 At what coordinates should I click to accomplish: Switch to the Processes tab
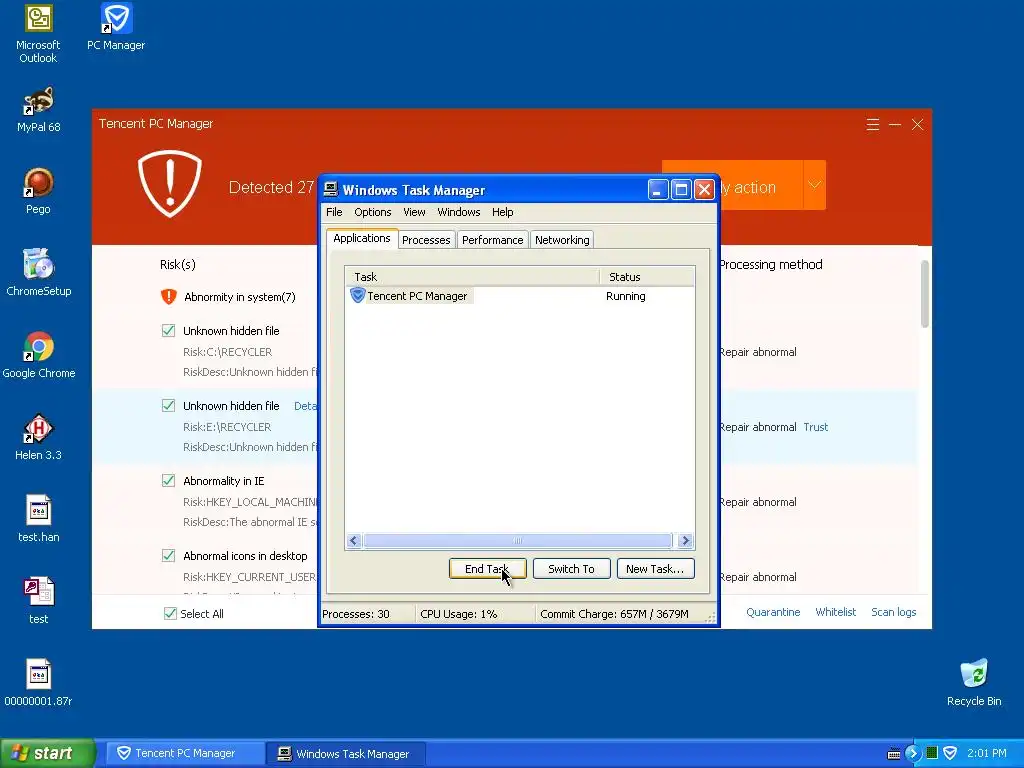point(426,240)
